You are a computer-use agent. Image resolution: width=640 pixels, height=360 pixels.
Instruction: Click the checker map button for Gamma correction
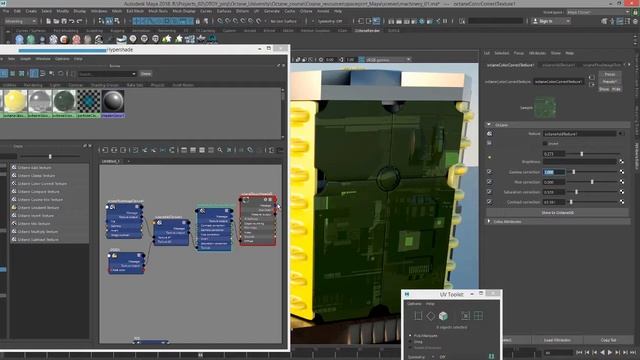coord(621,172)
